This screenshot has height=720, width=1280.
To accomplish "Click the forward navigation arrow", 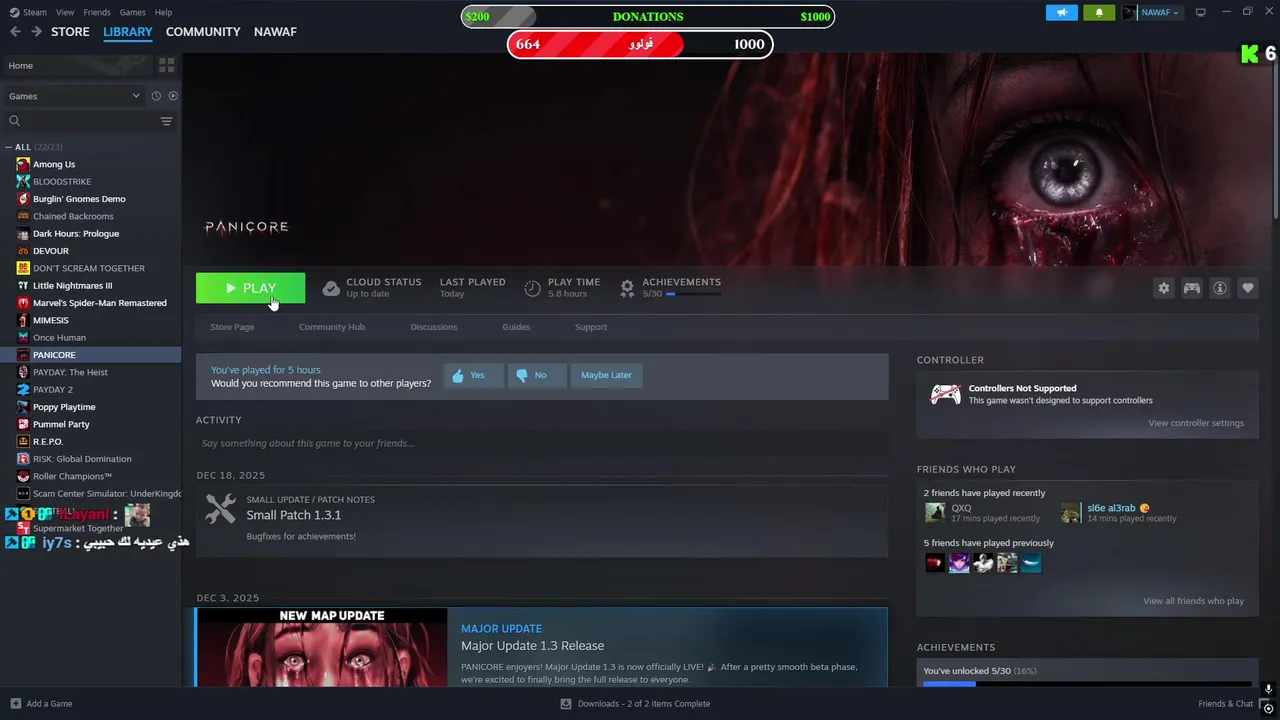I will 36,32.
